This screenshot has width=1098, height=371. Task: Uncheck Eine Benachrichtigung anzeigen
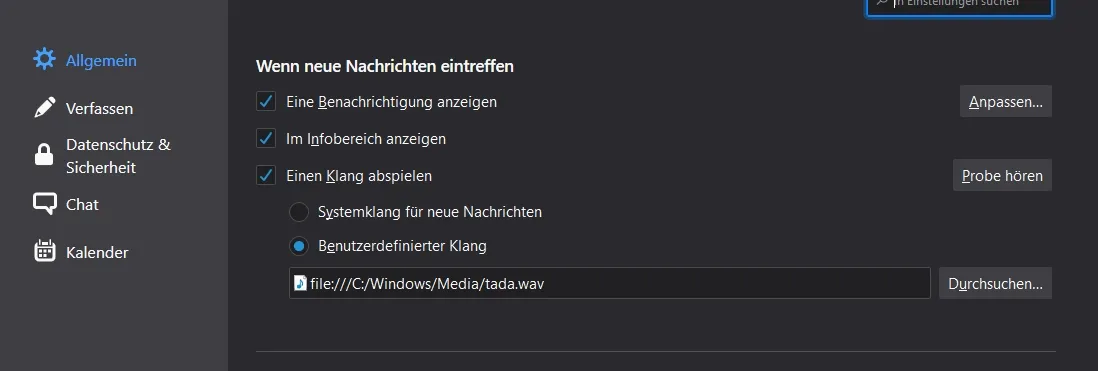[265, 102]
